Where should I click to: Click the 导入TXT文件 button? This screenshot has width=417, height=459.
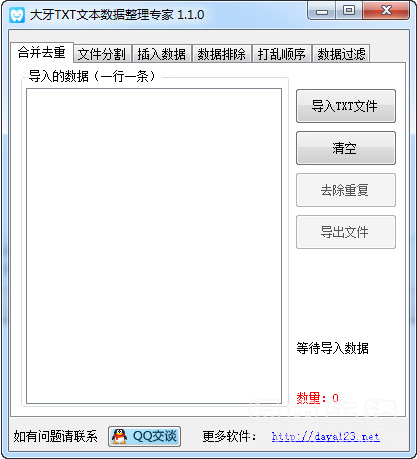pos(346,106)
